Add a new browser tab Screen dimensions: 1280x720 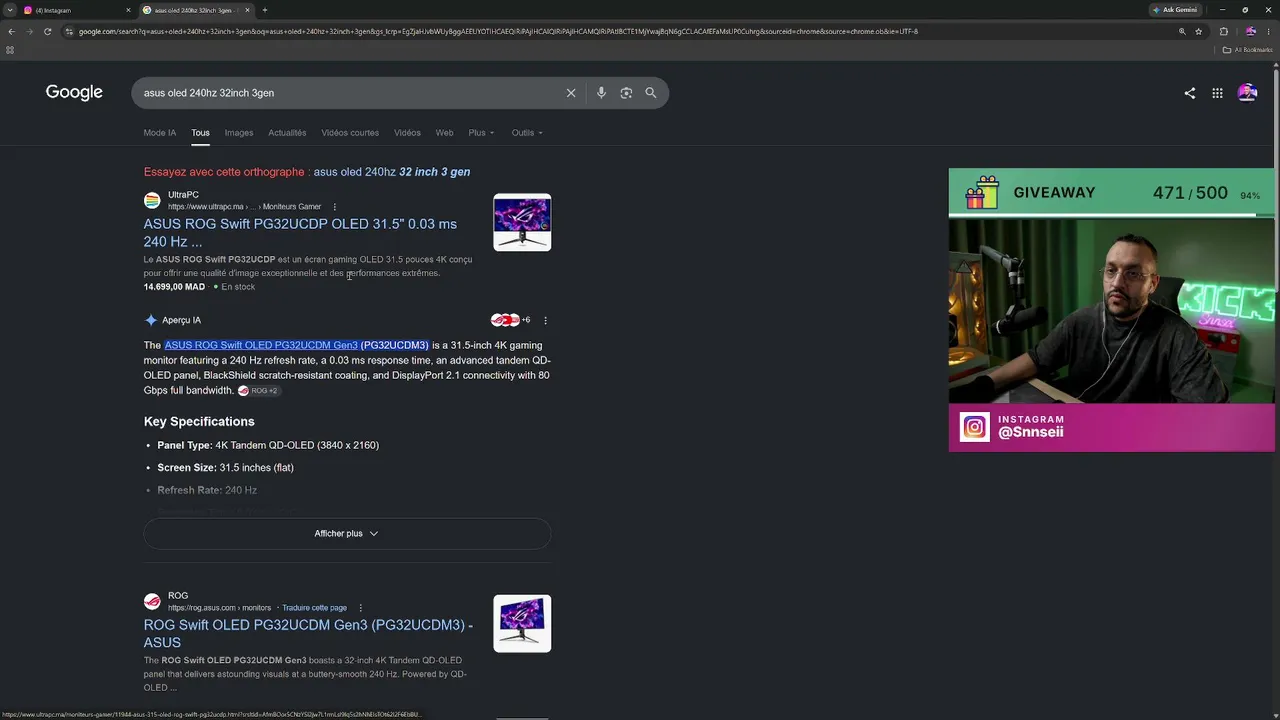point(264,10)
